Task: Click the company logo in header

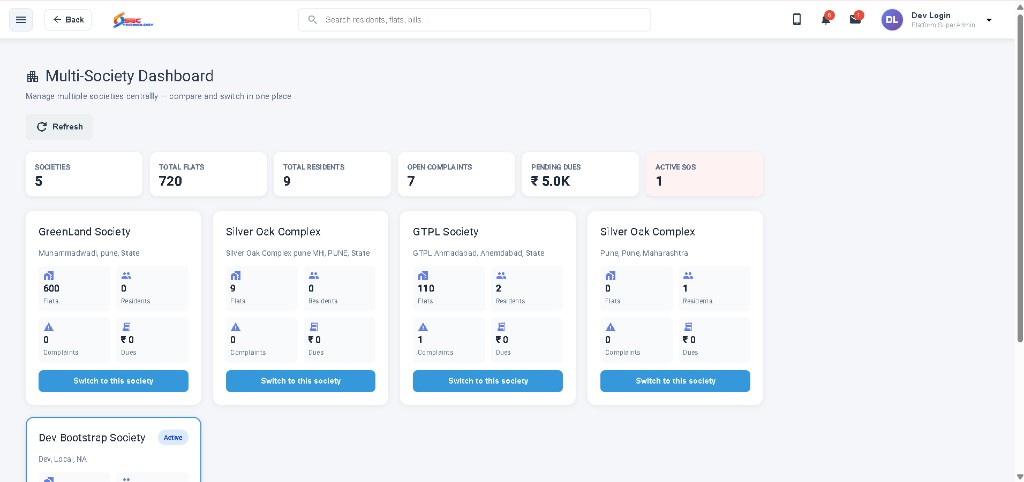Action: [133, 20]
